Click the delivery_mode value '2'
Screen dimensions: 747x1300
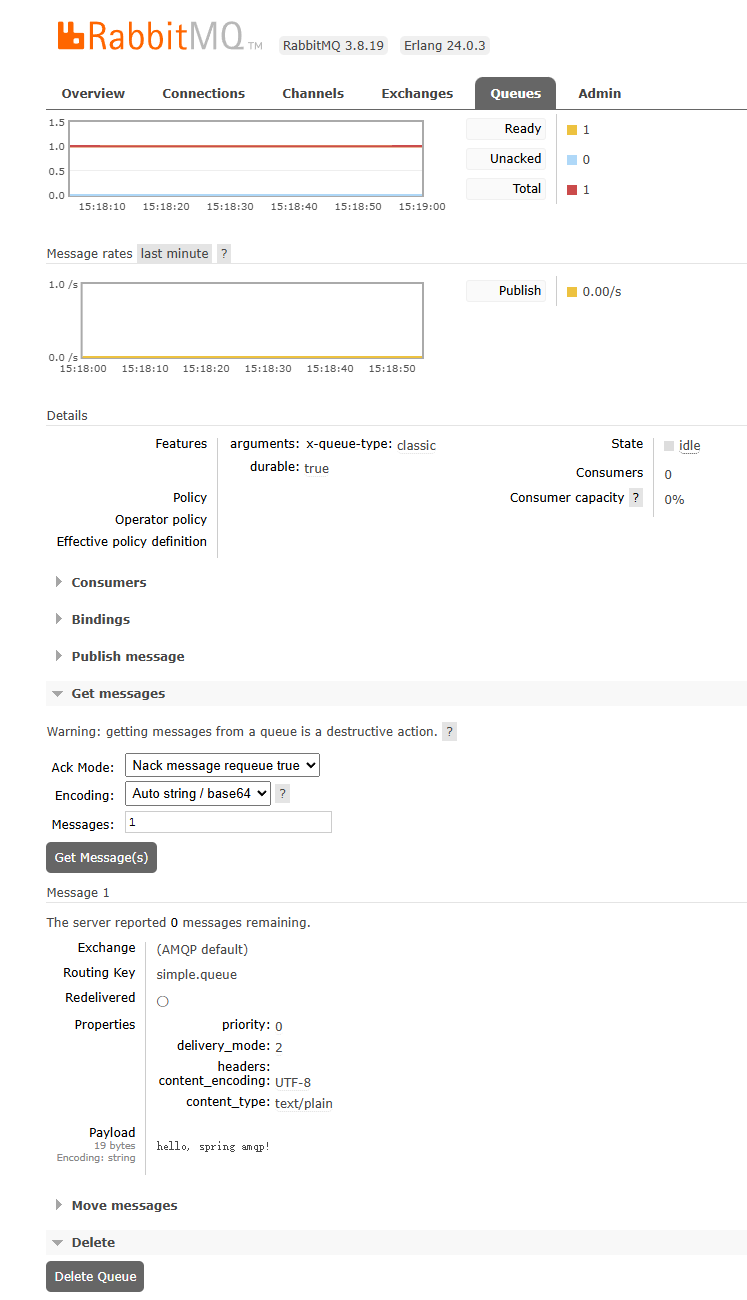(279, 1047)
